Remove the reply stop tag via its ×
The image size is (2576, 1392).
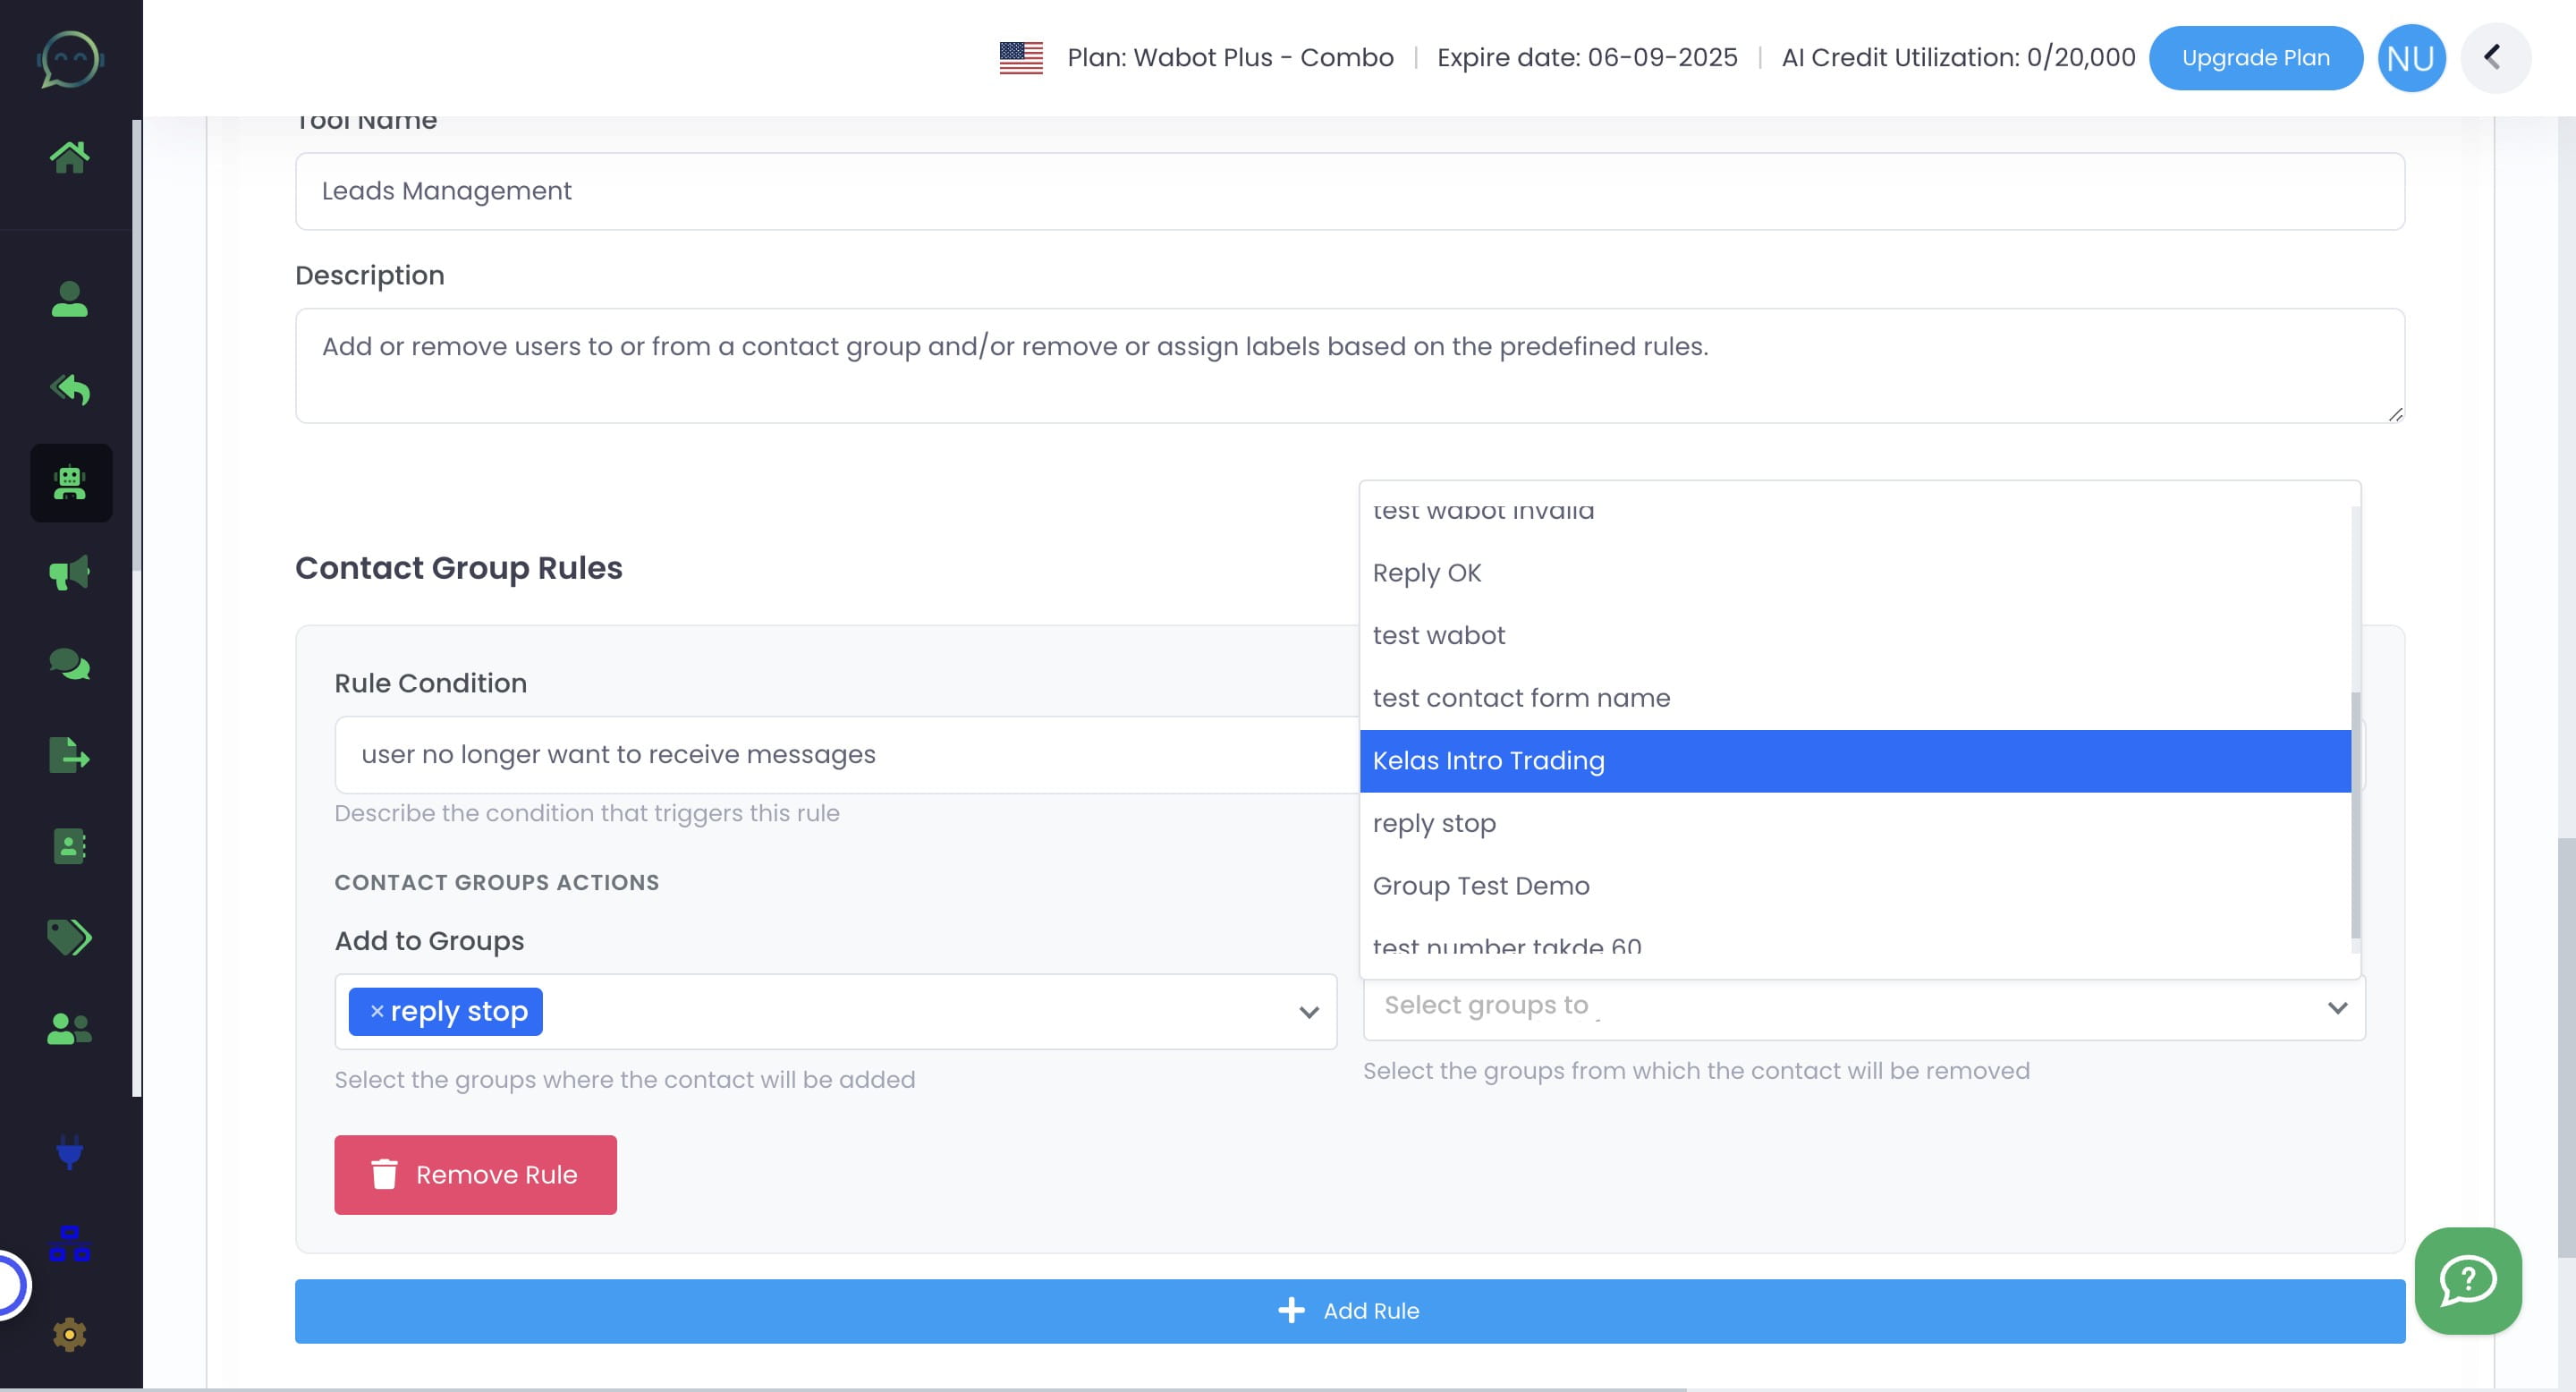pos(375,1011)
